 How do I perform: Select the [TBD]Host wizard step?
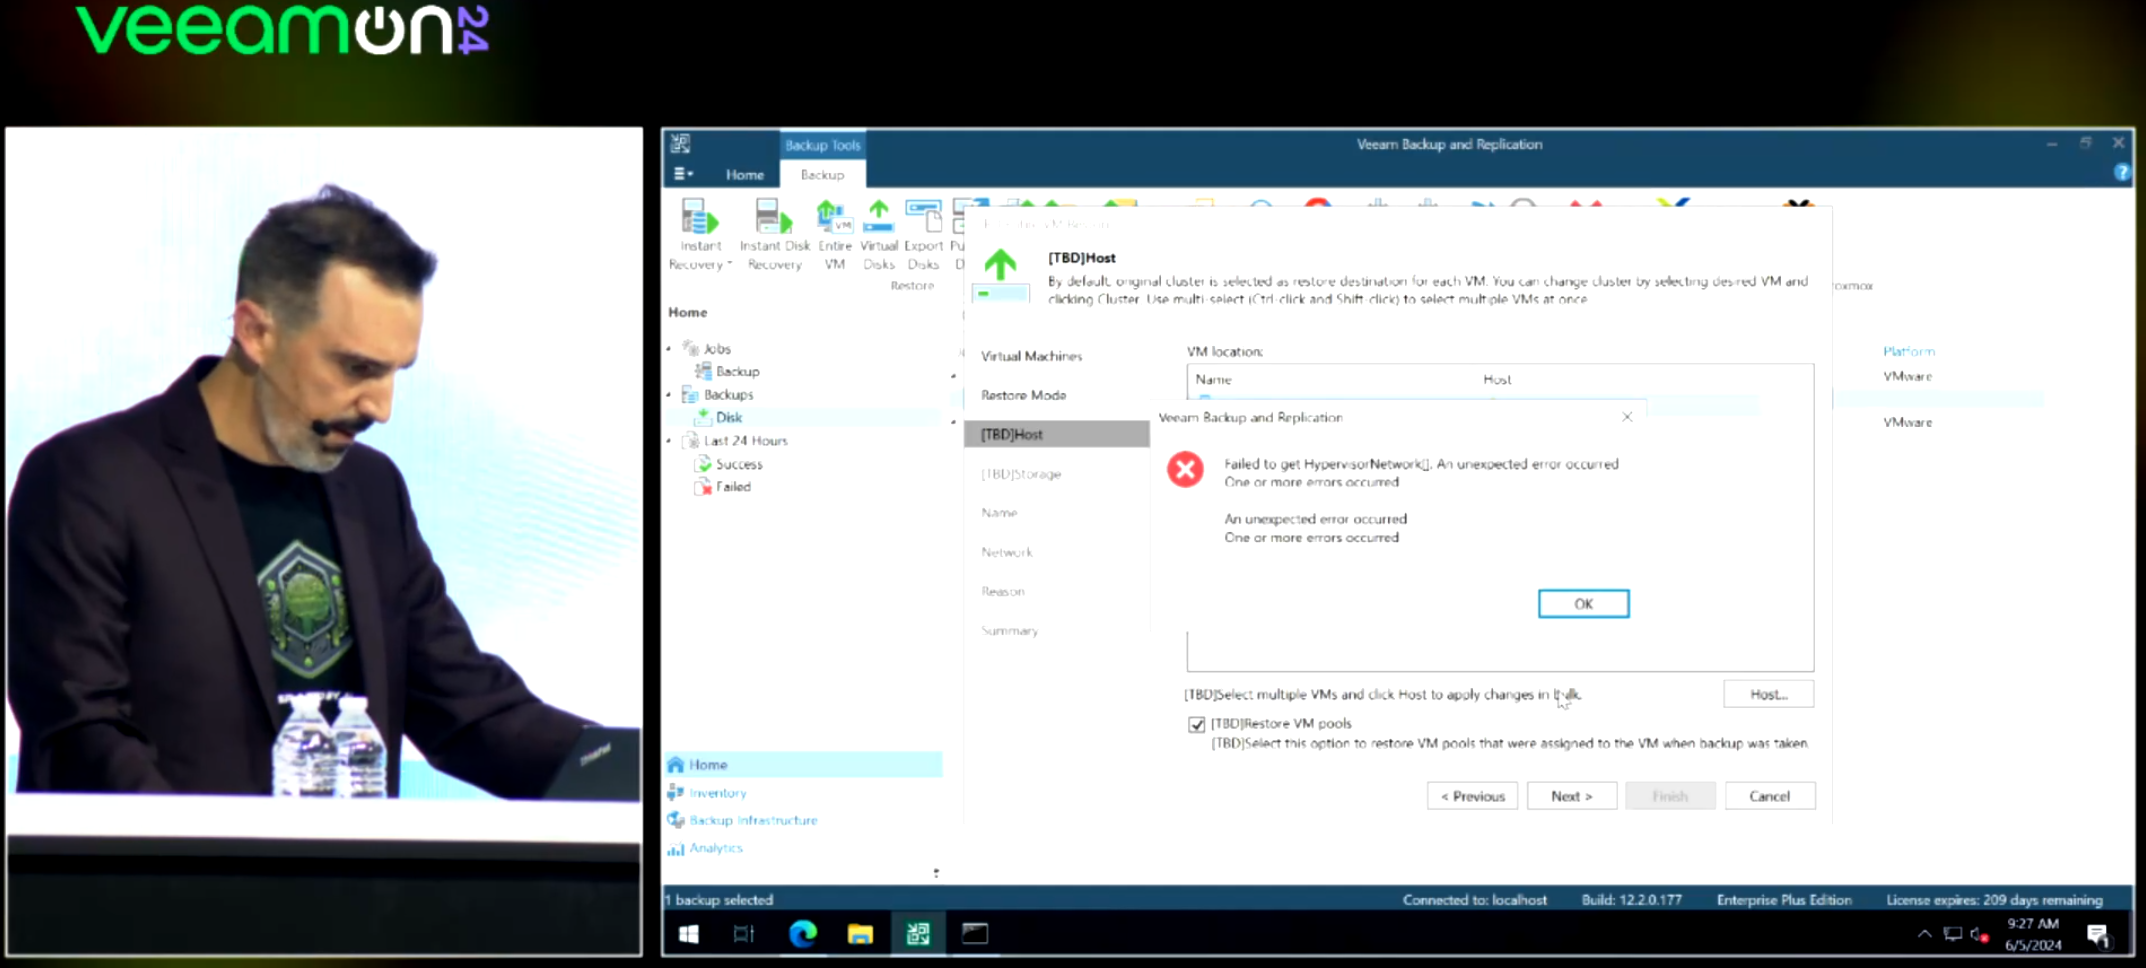pos(1056,434)
